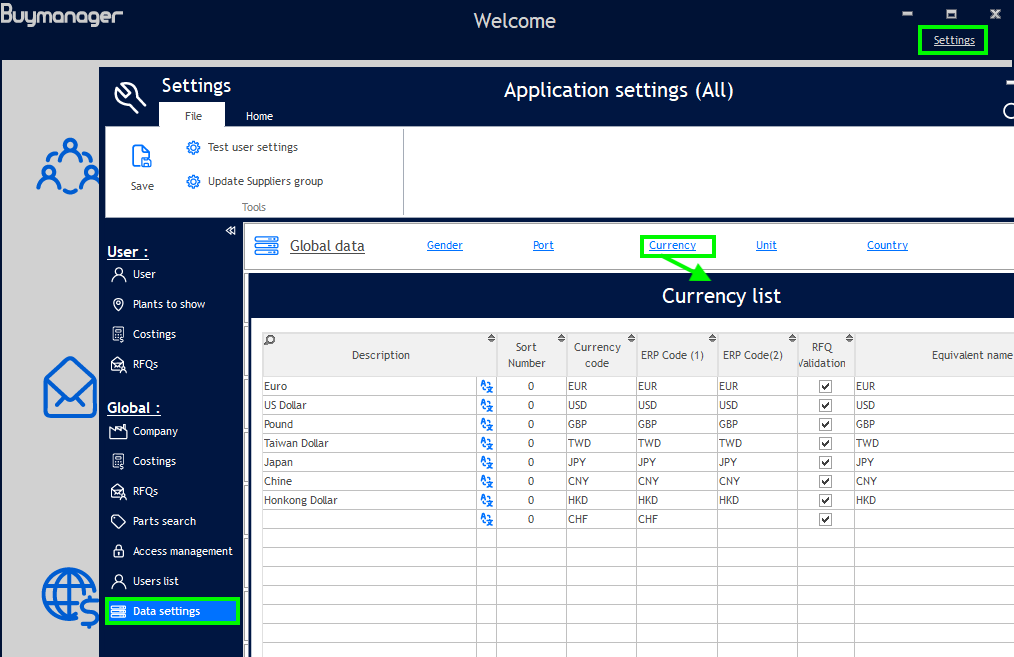Click the Update Suppliers group gear icon
Image resolution: width=1014 pixels, height=657 pixels.
coord(193,182)
